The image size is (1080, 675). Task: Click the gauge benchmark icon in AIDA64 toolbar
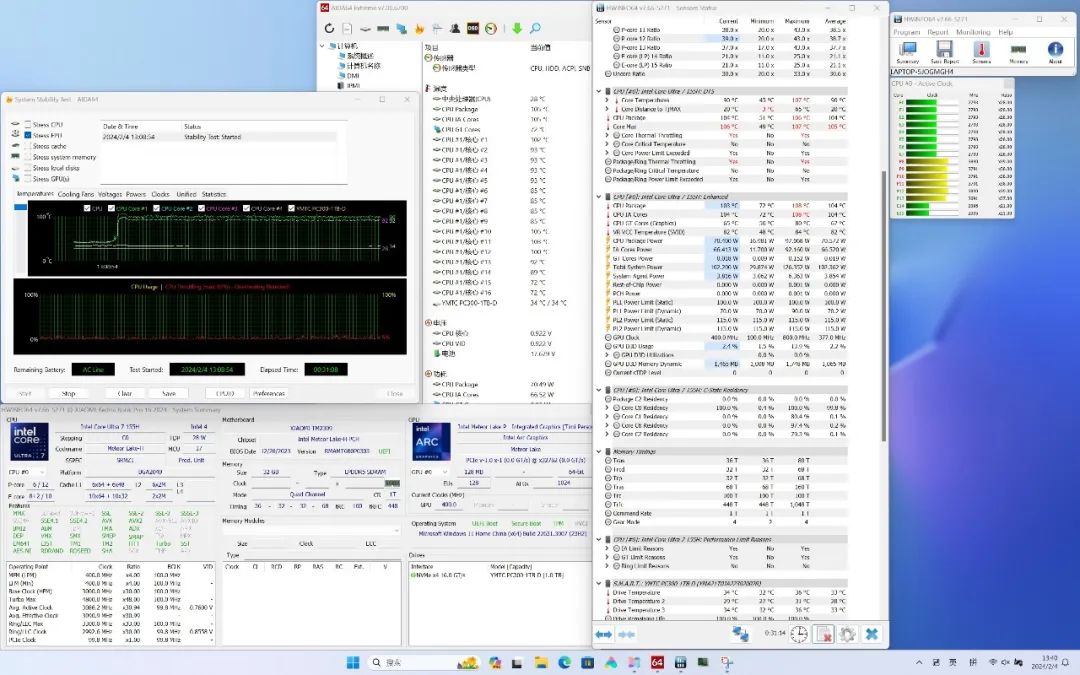491,28
